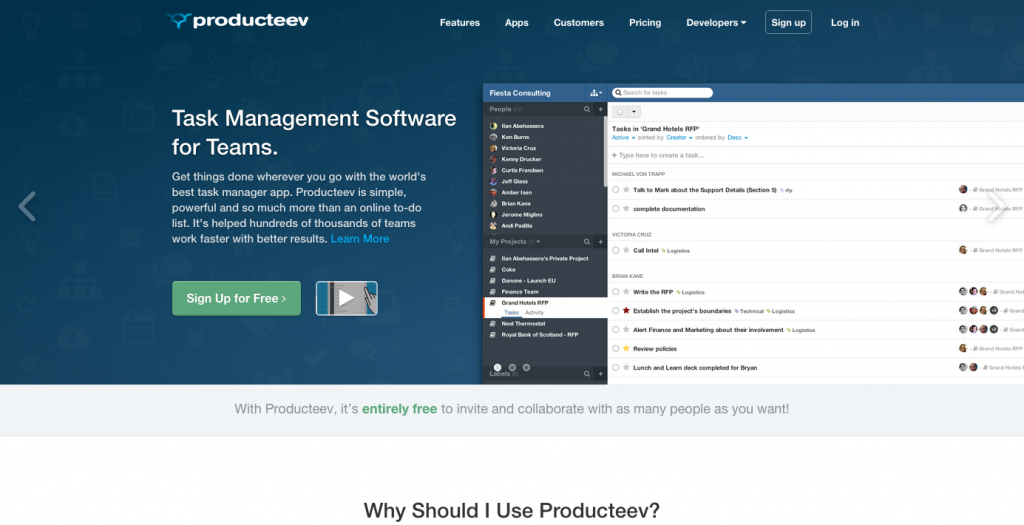
Task: Open the Desc order dropdown
Action: [737, 138]
